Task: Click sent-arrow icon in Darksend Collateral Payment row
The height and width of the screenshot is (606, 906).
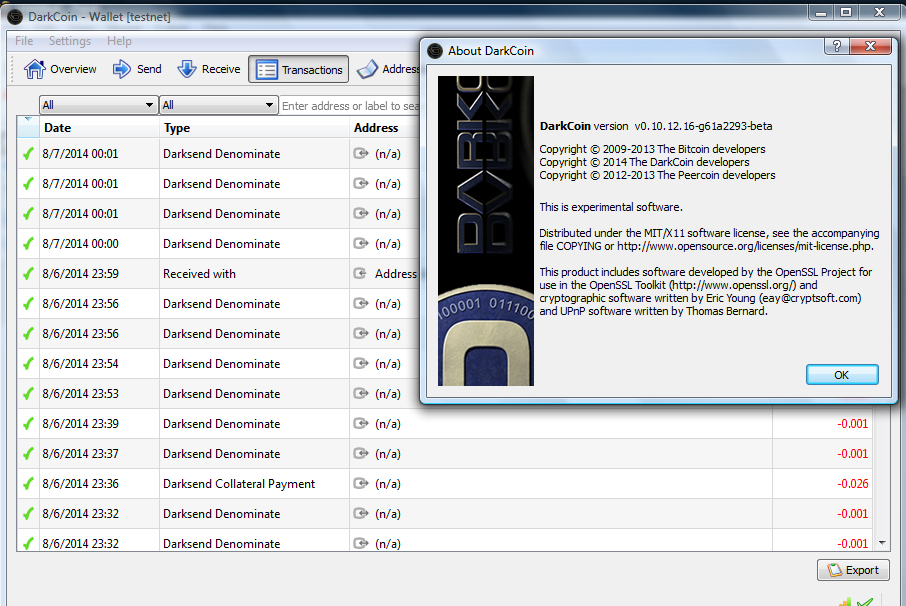Action: 361,484
